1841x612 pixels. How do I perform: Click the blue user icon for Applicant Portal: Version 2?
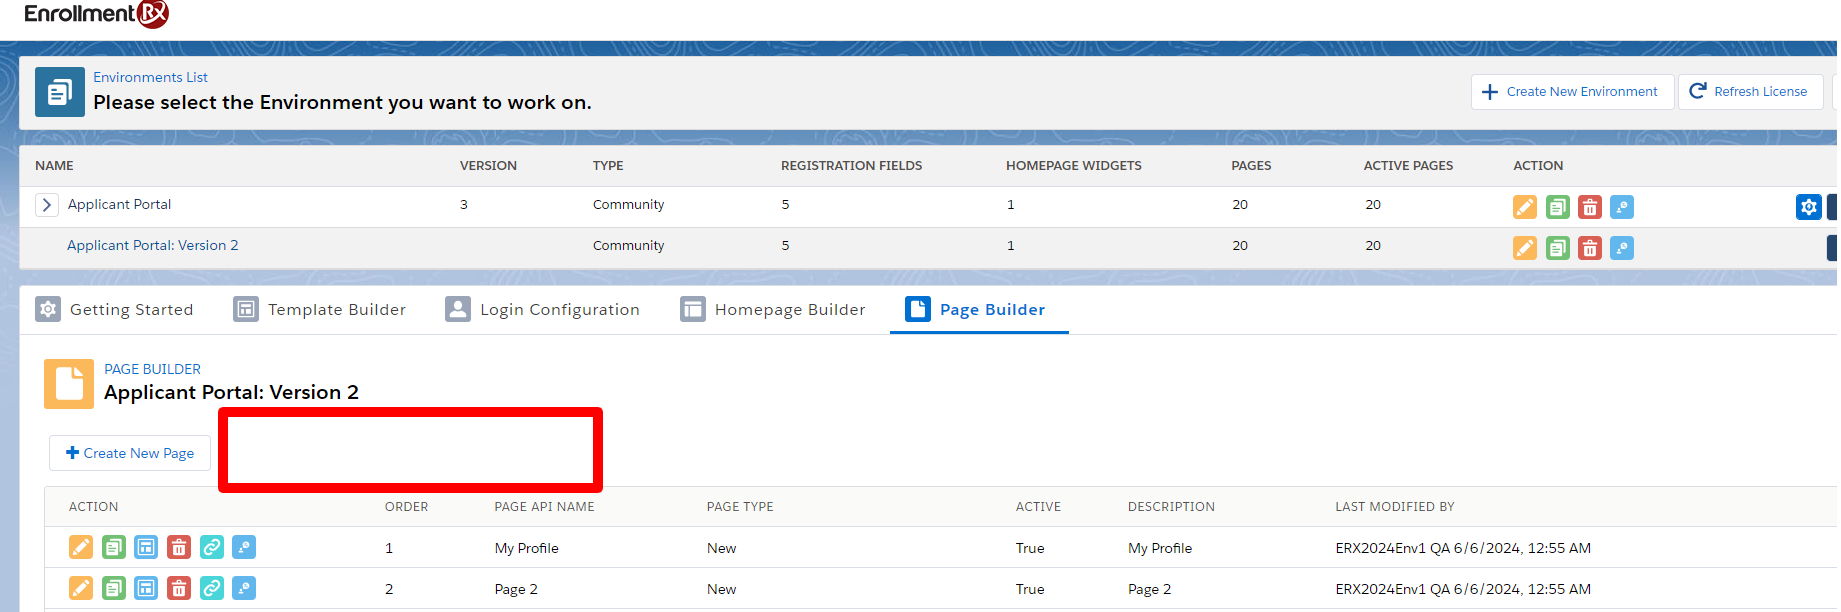1622,248
